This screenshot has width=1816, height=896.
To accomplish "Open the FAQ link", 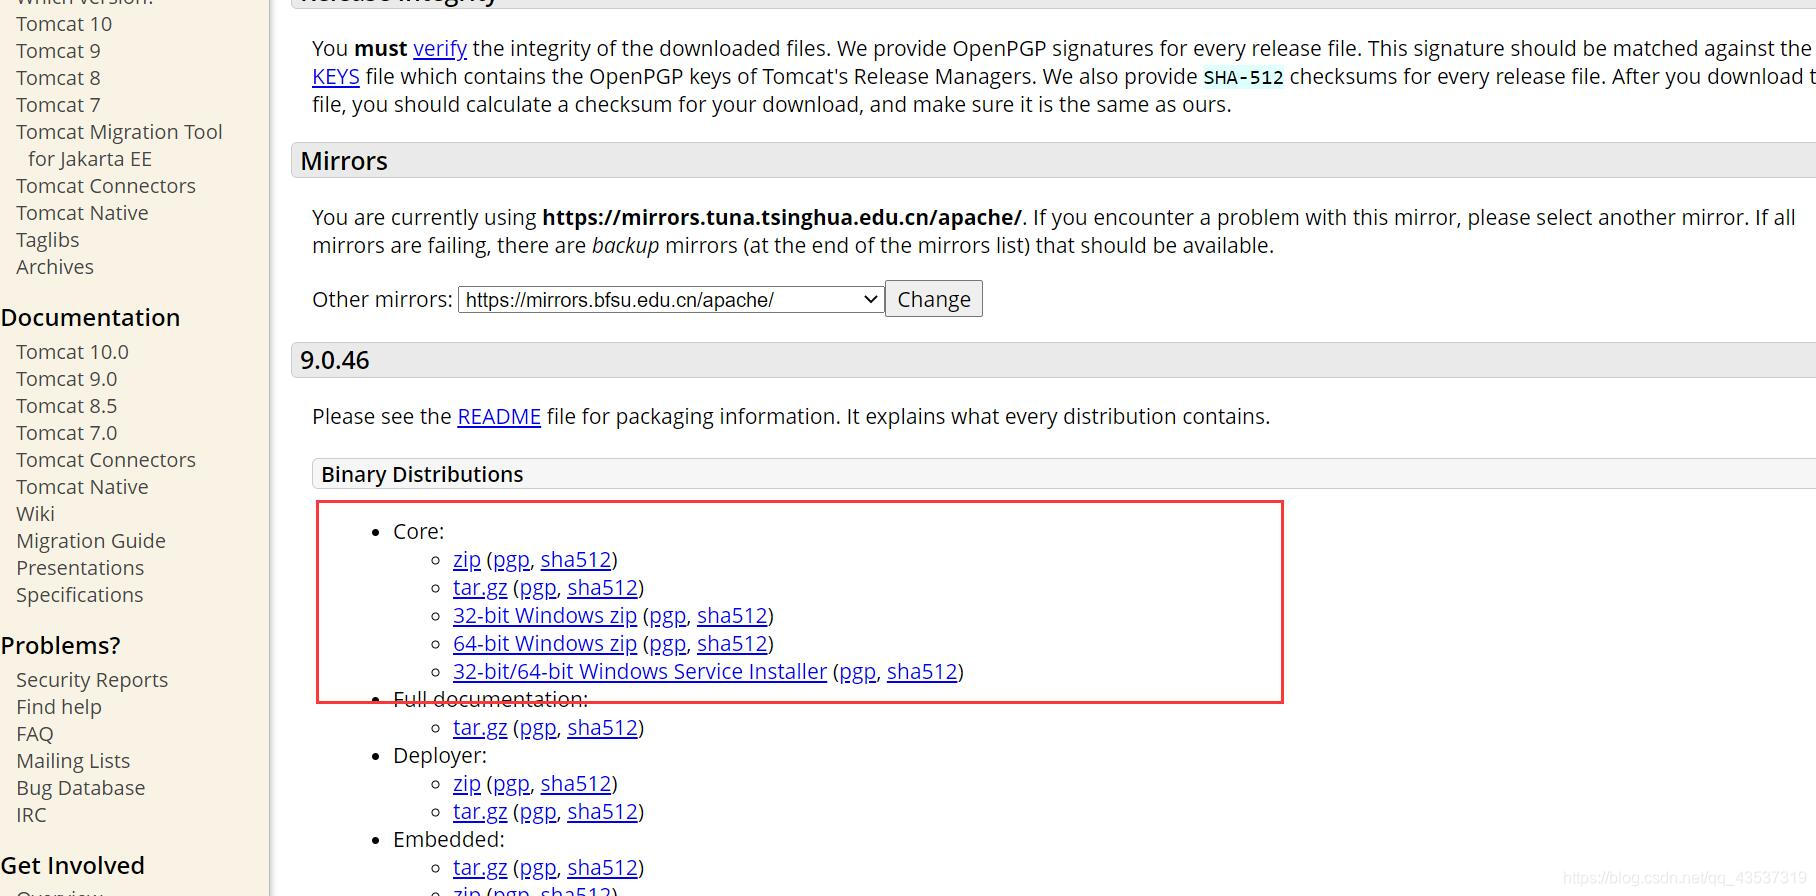I will (35, 734).
